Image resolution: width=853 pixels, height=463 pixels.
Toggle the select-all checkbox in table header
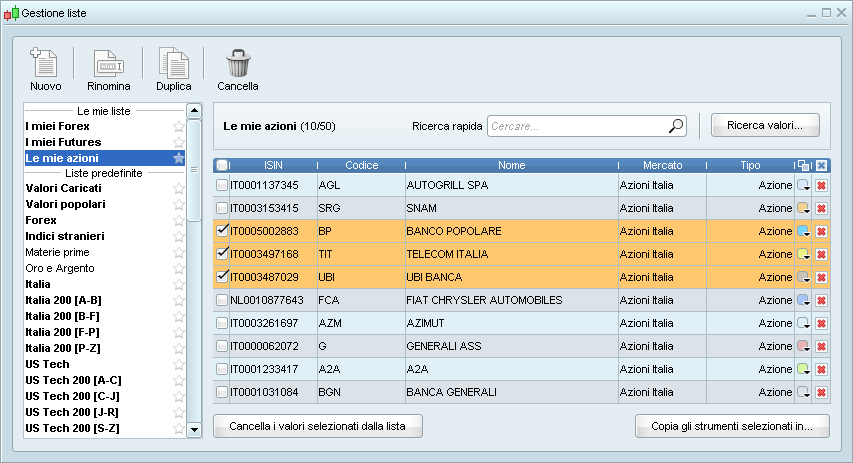[x=222, y=165]
